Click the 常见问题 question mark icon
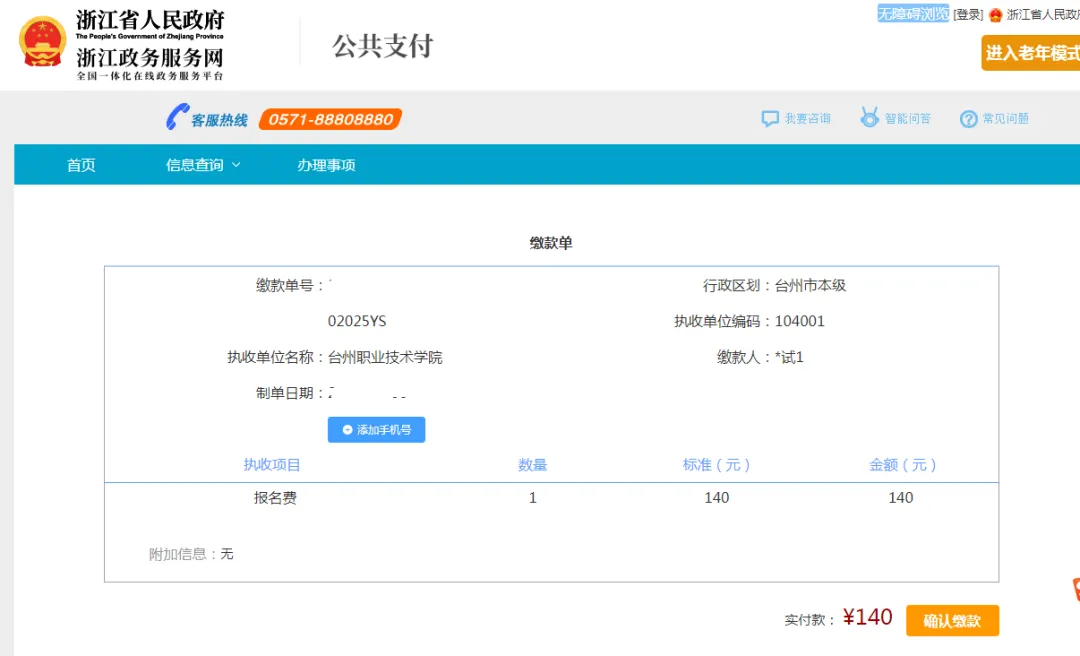The width and height of the screenshot is (1080, 656). pyautogui.click(x=968, y=119)
